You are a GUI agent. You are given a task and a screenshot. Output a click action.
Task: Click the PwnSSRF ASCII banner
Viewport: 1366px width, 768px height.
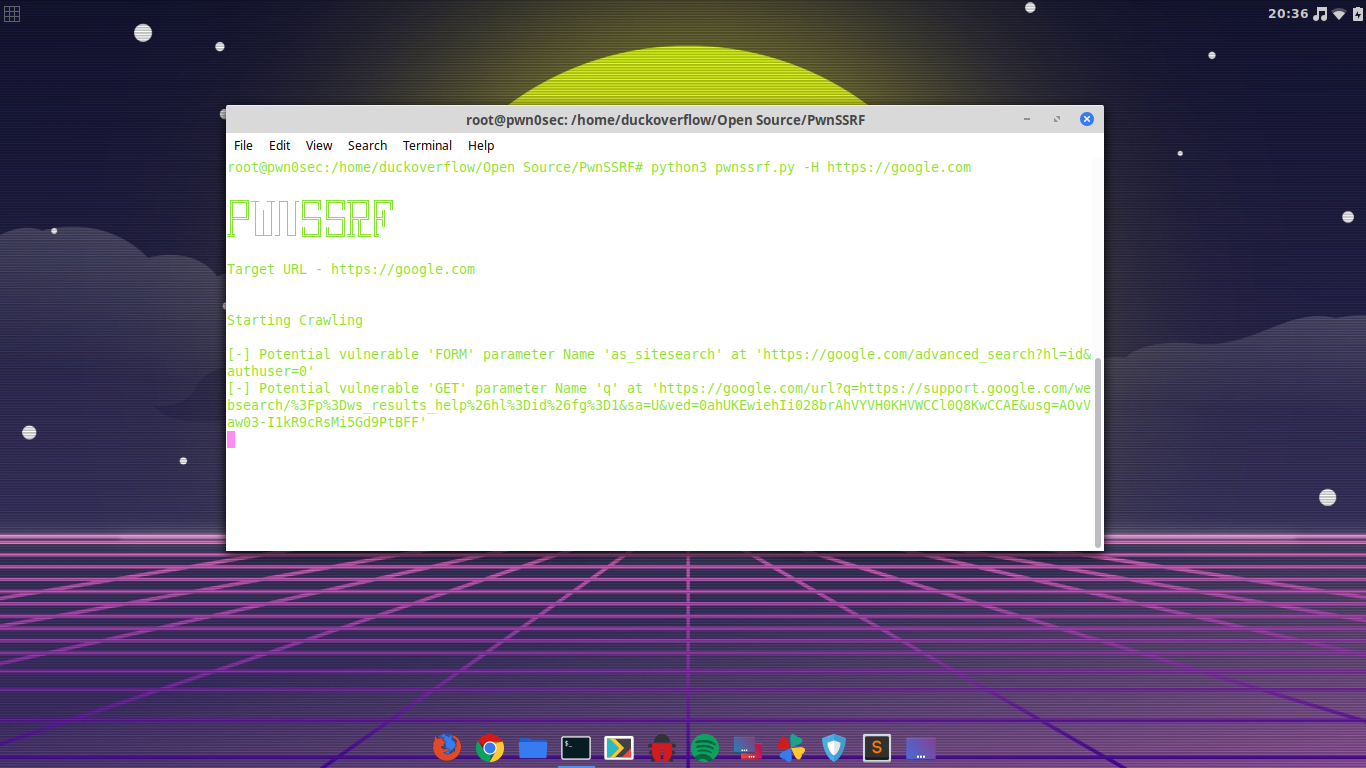[x=310, y=218]
